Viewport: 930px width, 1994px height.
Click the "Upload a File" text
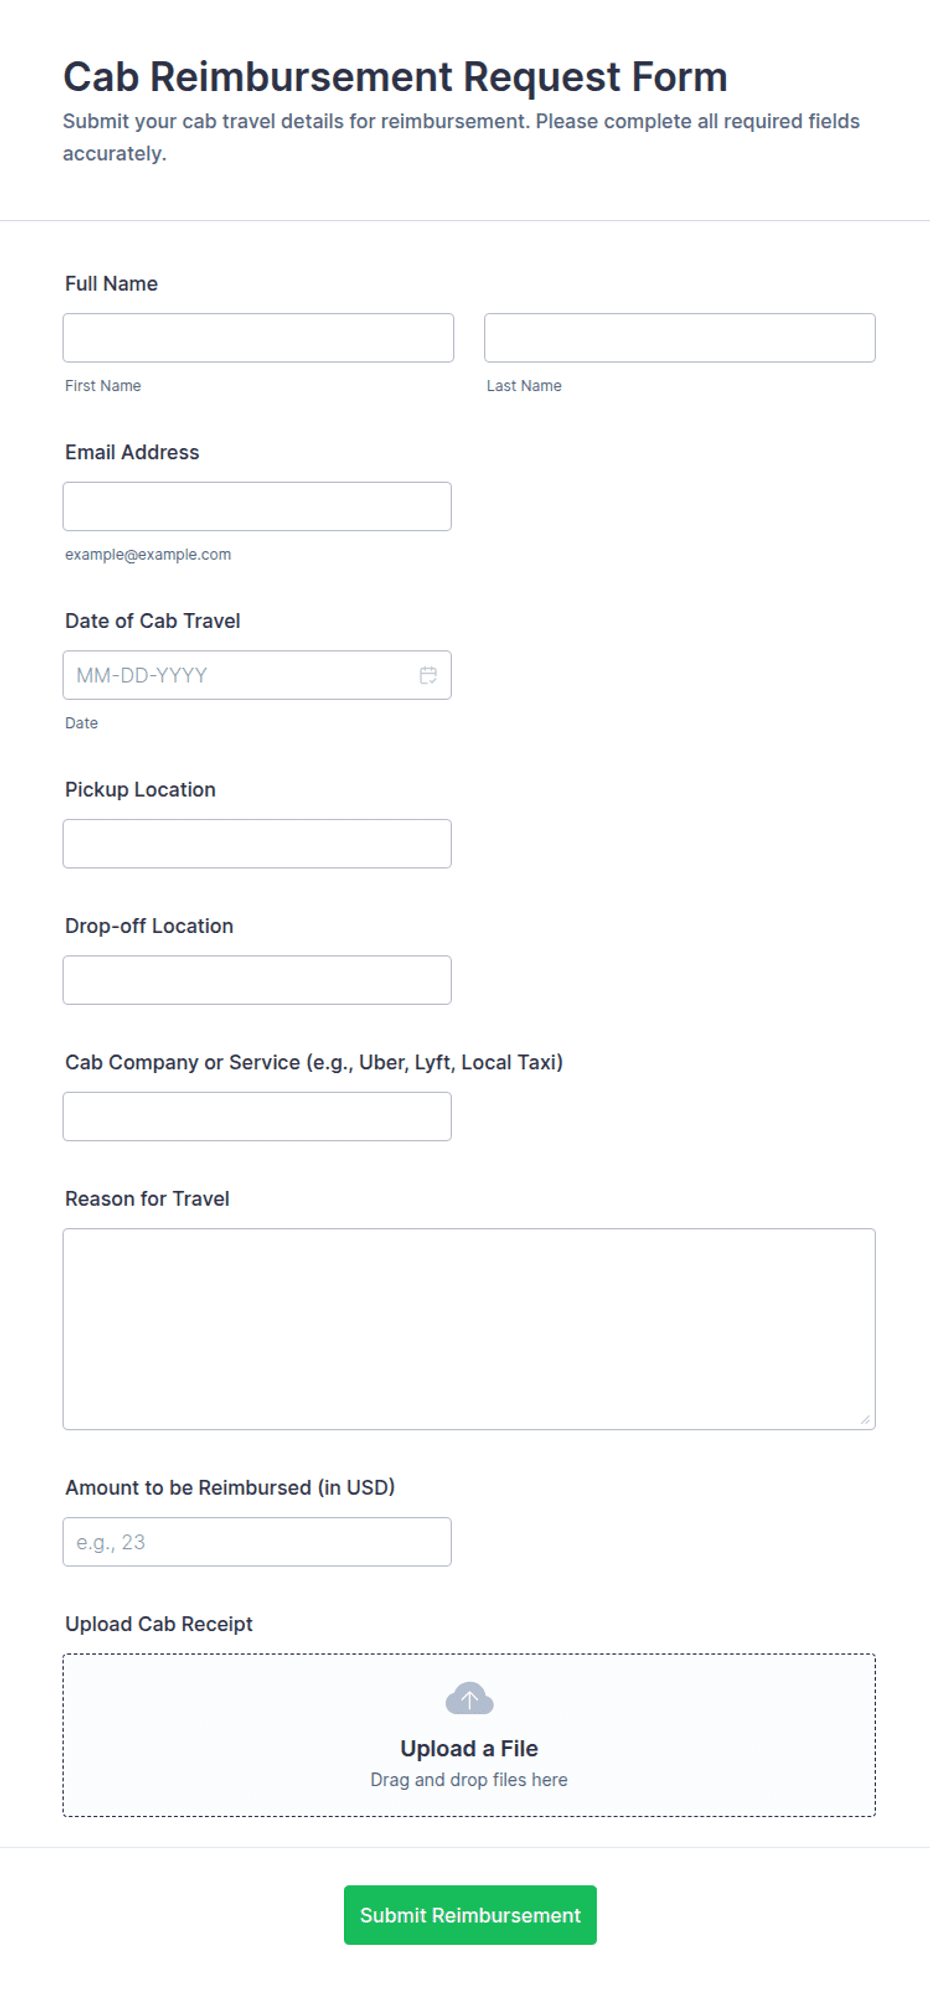pos(469,1748)
